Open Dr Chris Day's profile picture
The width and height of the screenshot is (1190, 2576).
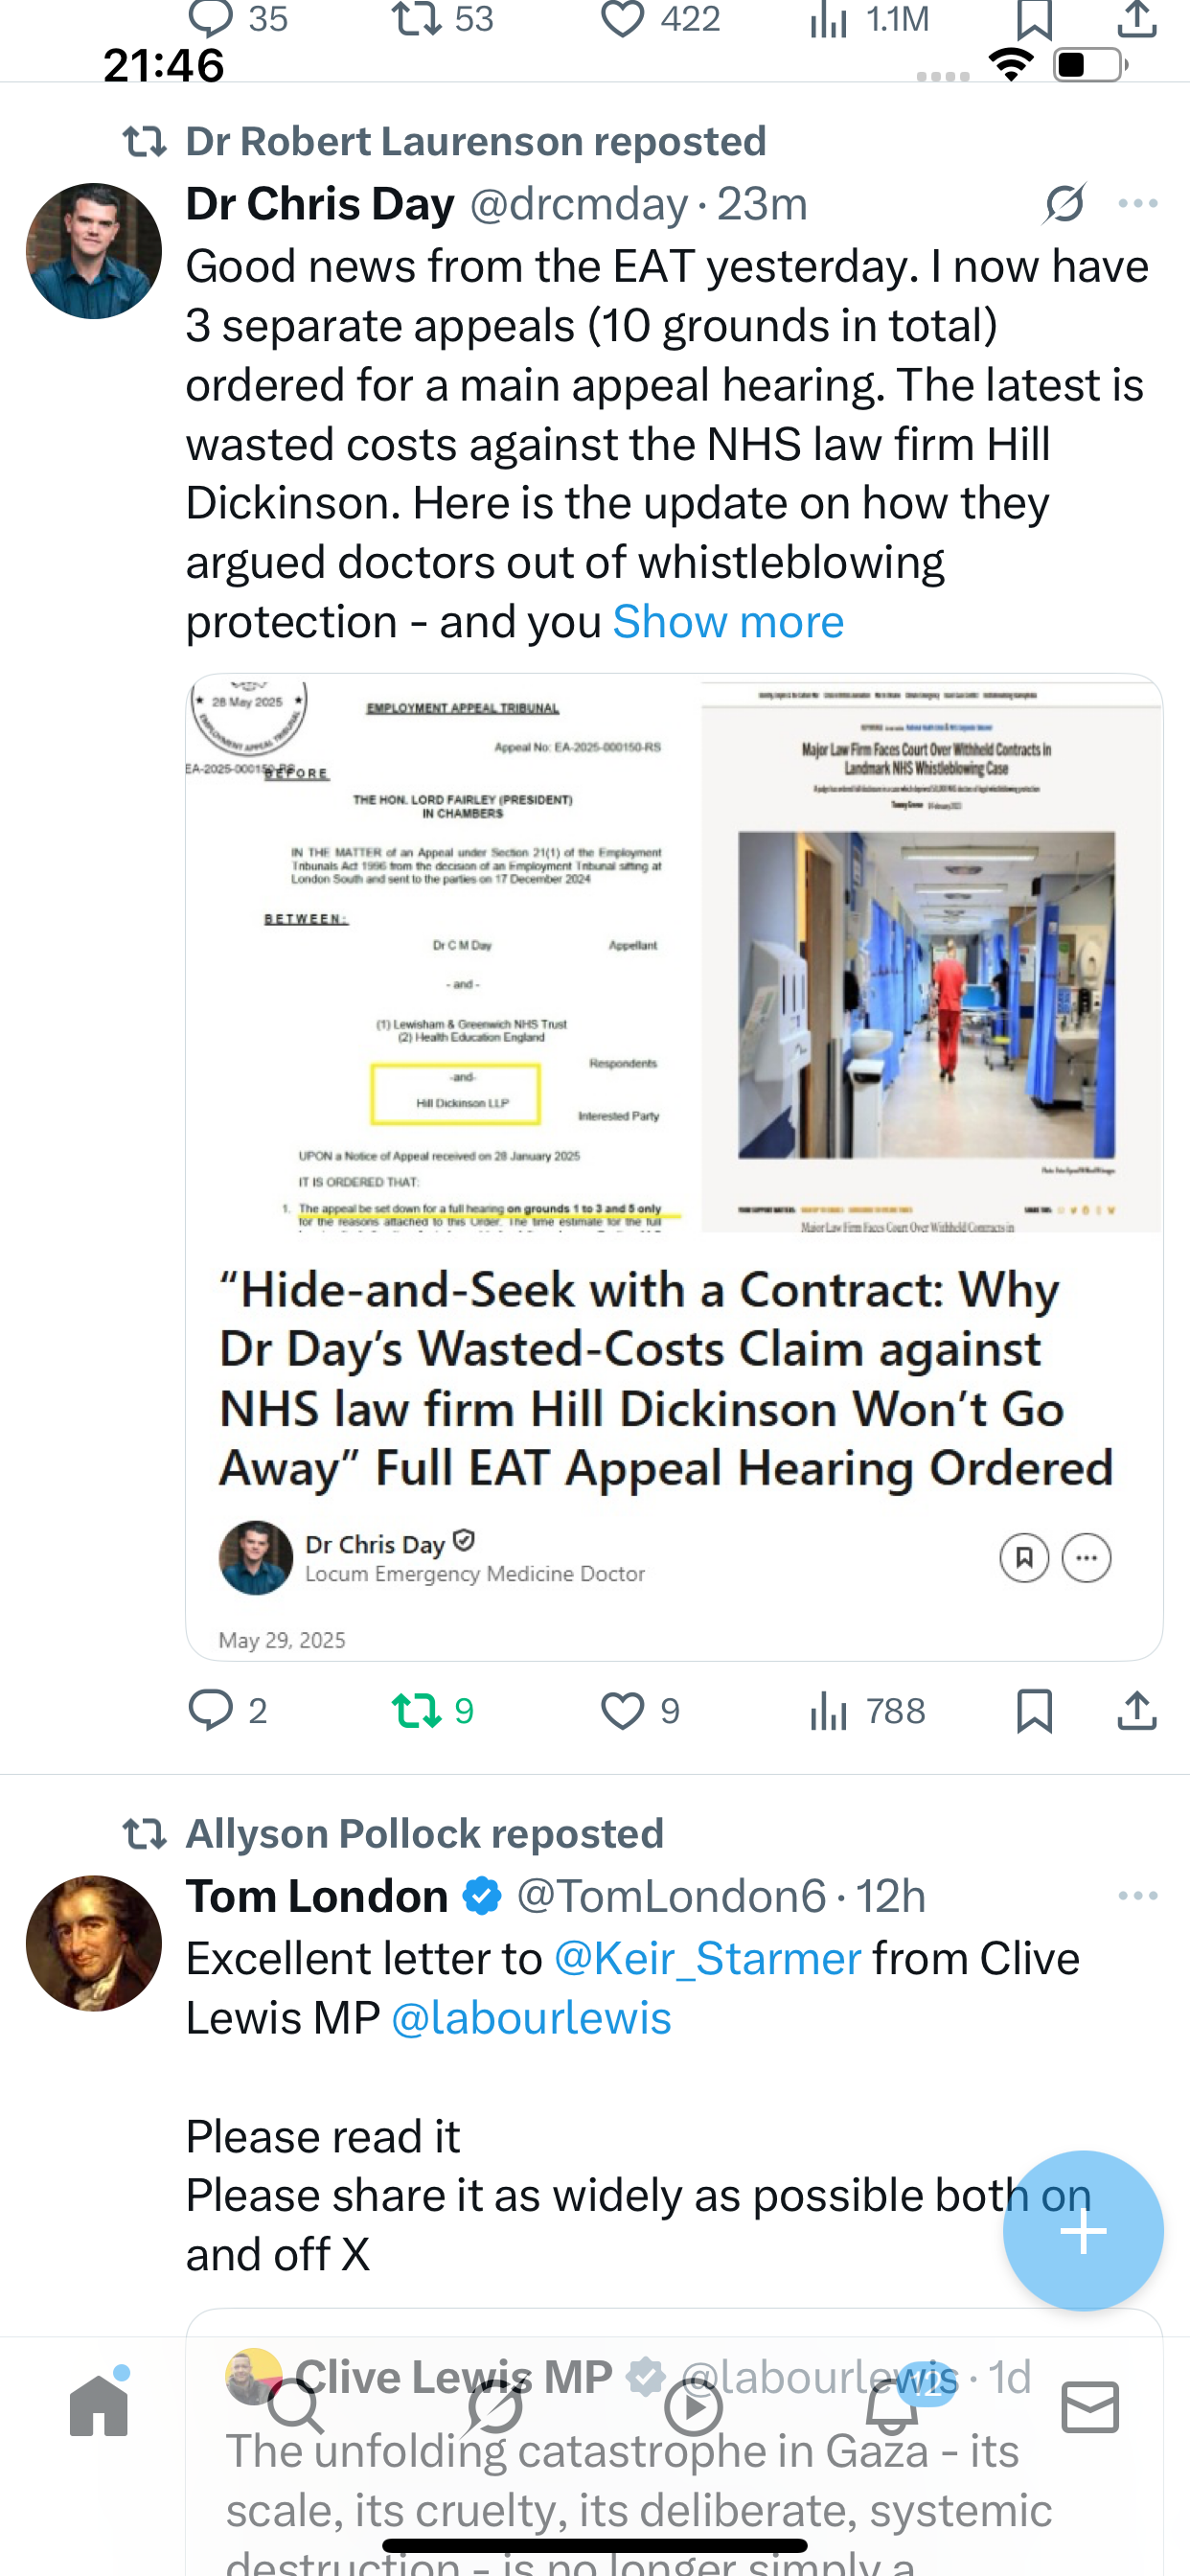94,251
